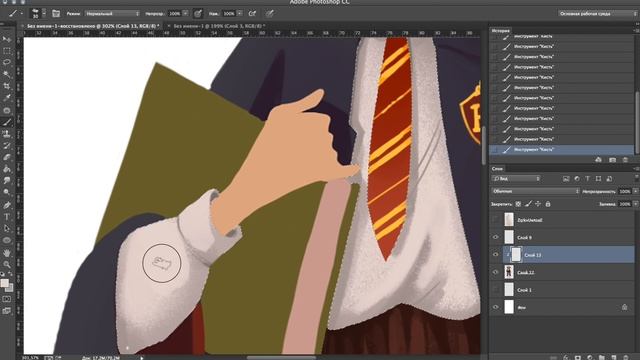This screenshot has width=640, height=360.
Task: Select the Healing Brush tool
Action: 7,110
